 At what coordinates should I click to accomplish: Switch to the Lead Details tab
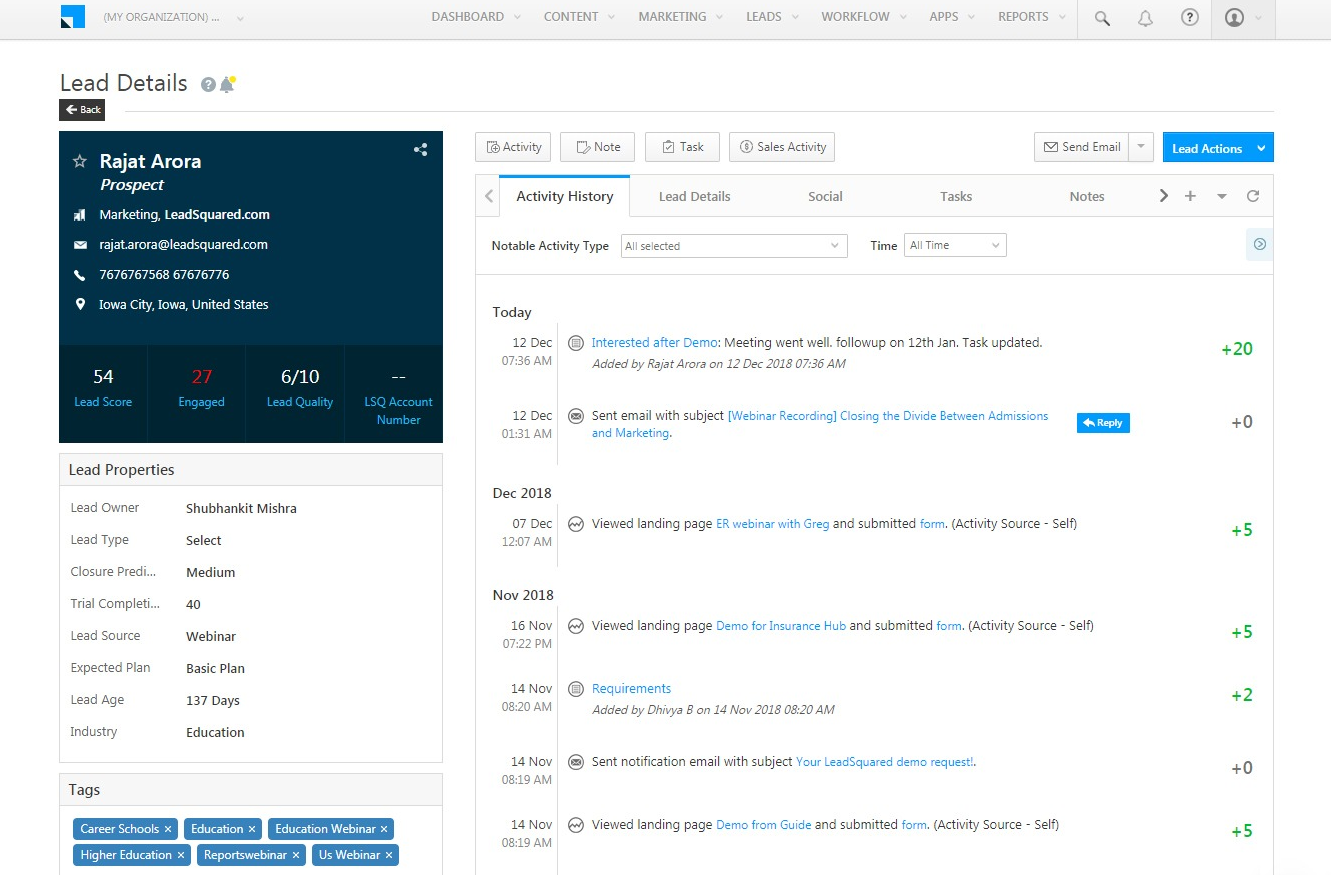(695, 197)
